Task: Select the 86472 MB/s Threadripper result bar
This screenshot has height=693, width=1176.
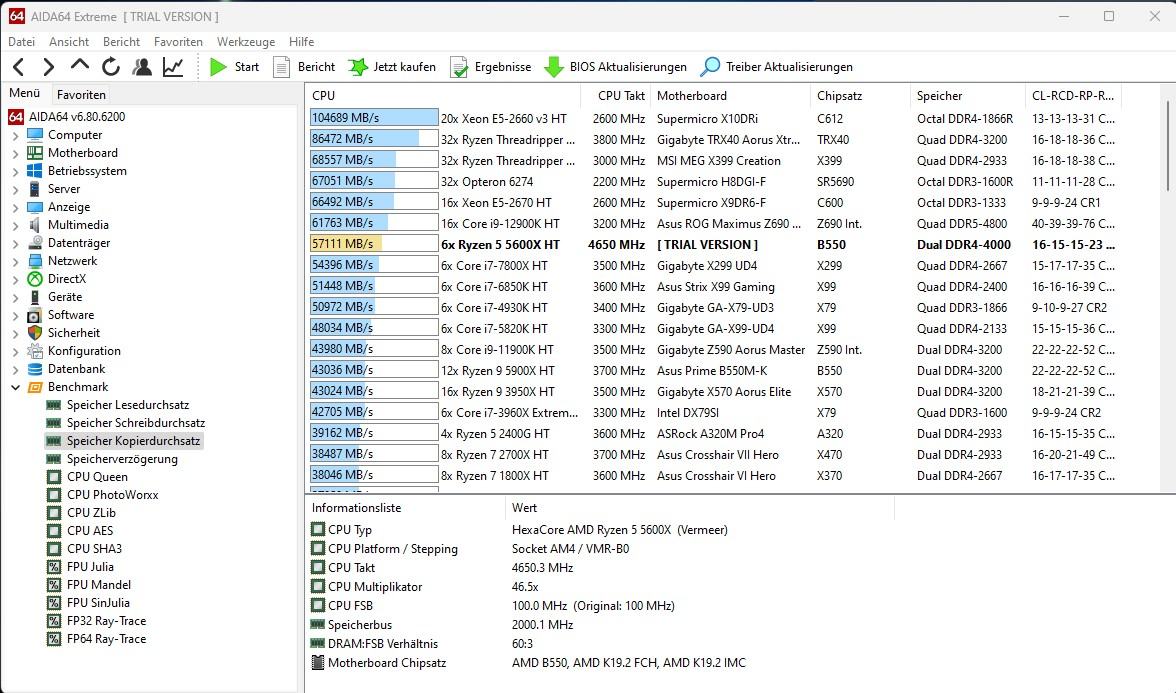Action: (x=374, y=140)
